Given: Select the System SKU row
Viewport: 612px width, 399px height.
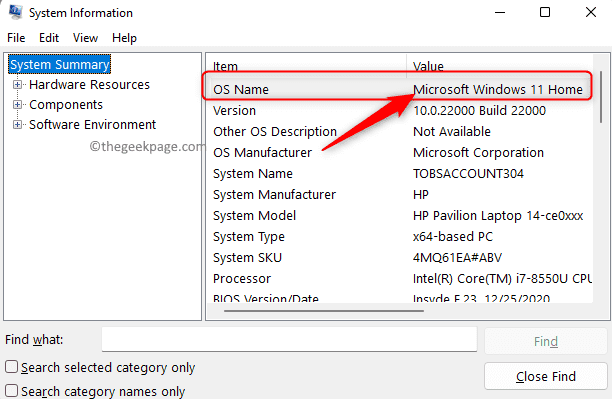Looking at the screenshot, I should point(400,258).
